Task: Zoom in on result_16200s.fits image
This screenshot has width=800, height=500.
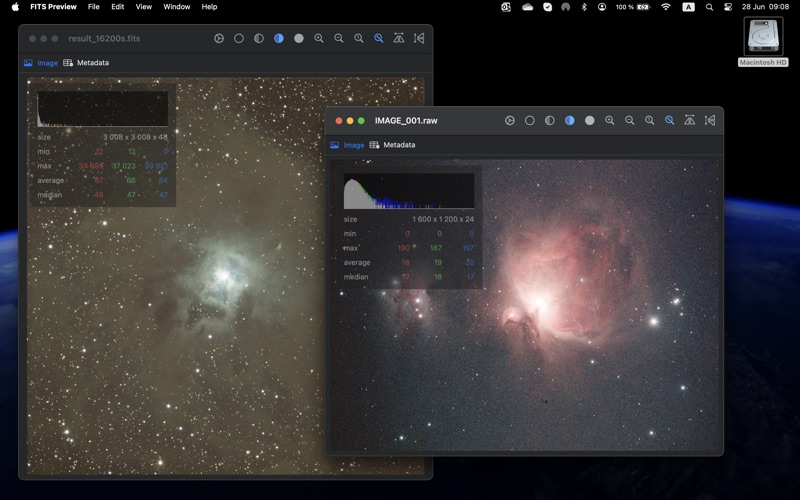Action: click(x=319, y=38)
